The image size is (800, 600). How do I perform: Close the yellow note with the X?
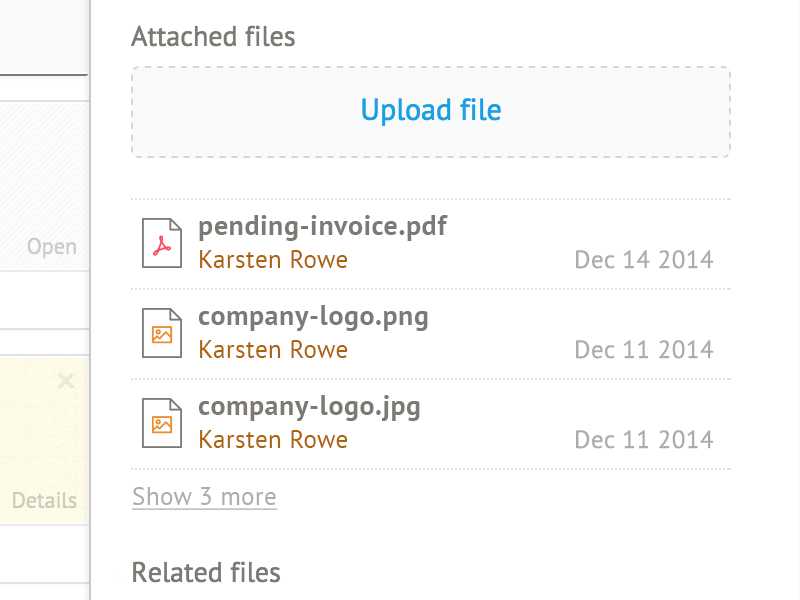pyautogui.click(x=66, y=380)
